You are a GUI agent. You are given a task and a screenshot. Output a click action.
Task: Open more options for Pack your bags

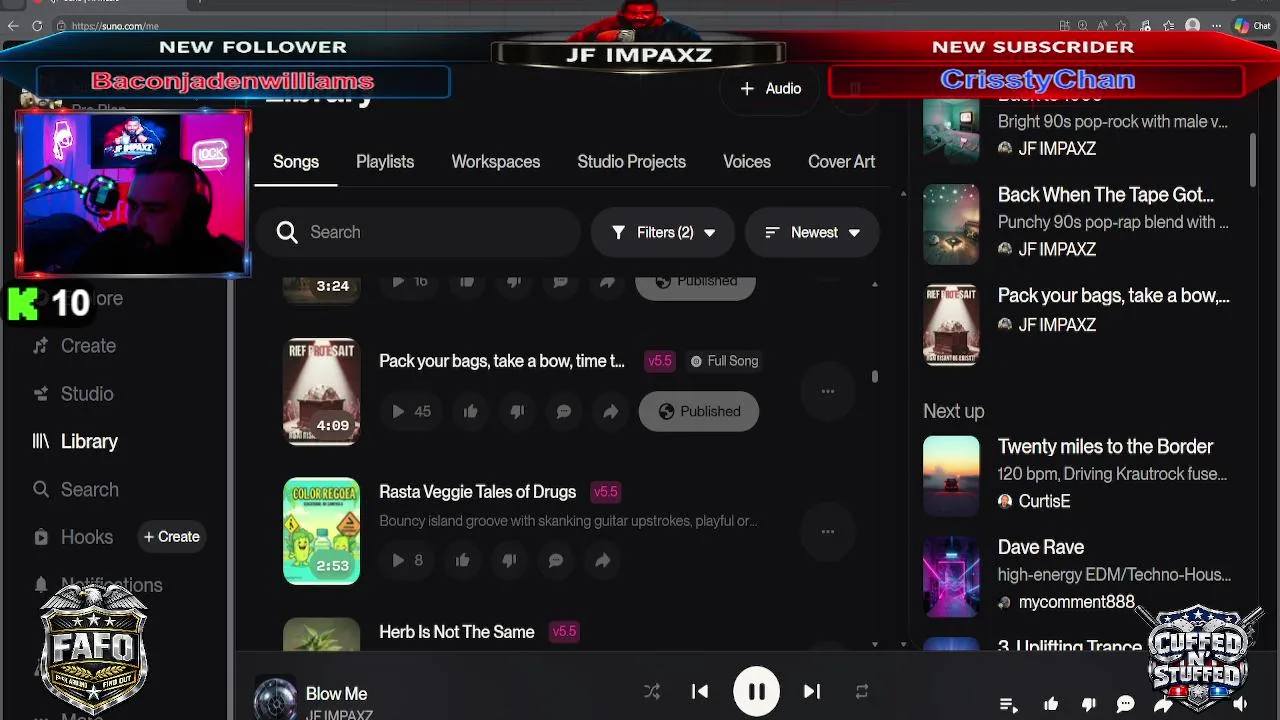pos(827,391)
